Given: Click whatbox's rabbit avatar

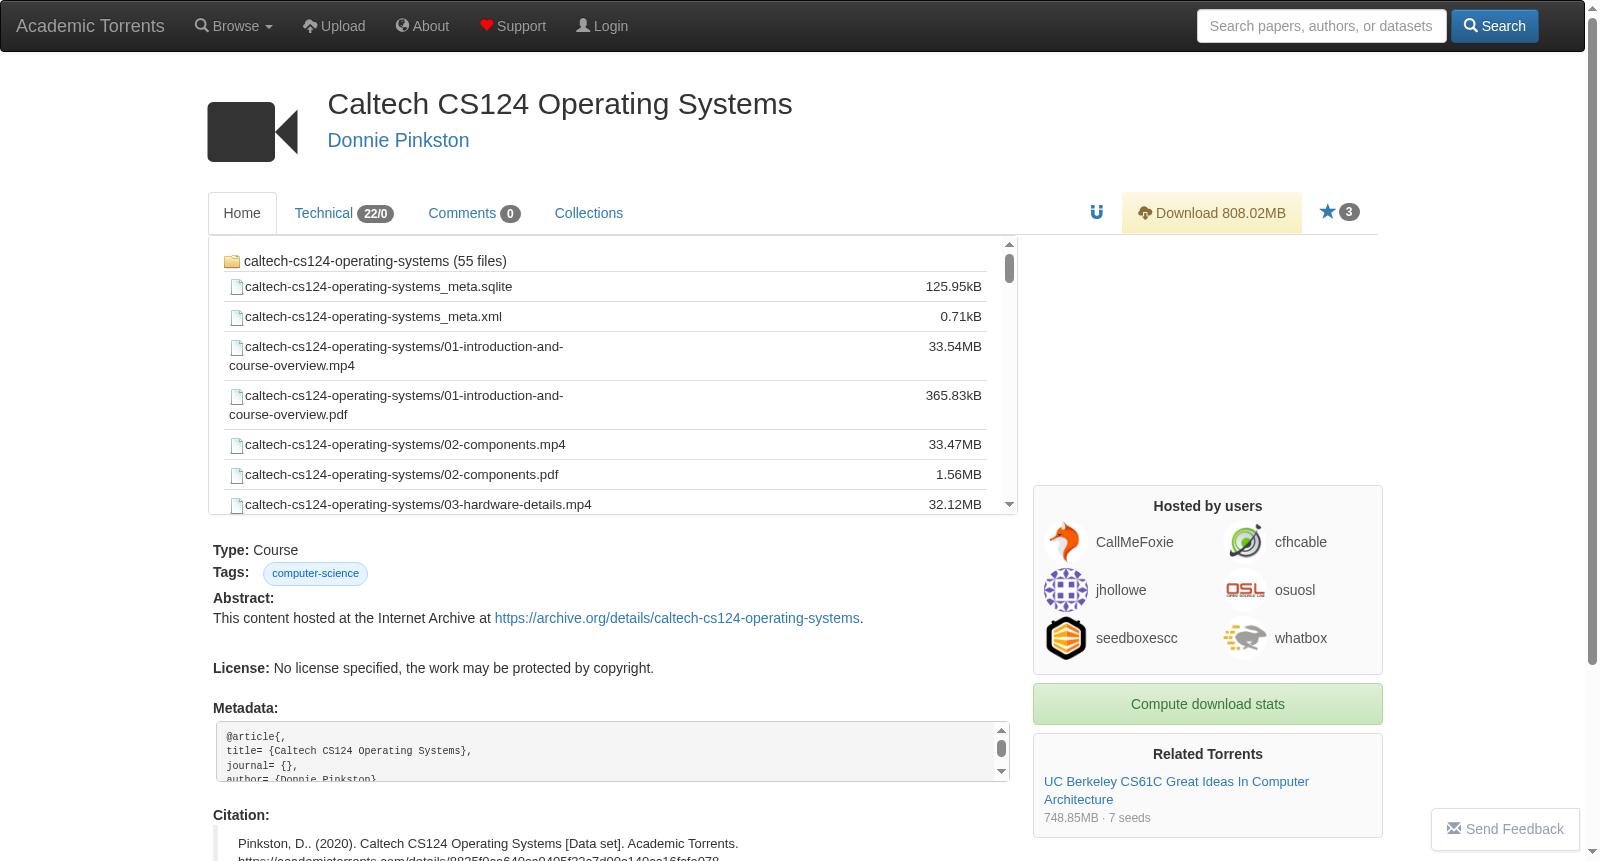Looking at the screenshot, I should tap(1245, 638).
